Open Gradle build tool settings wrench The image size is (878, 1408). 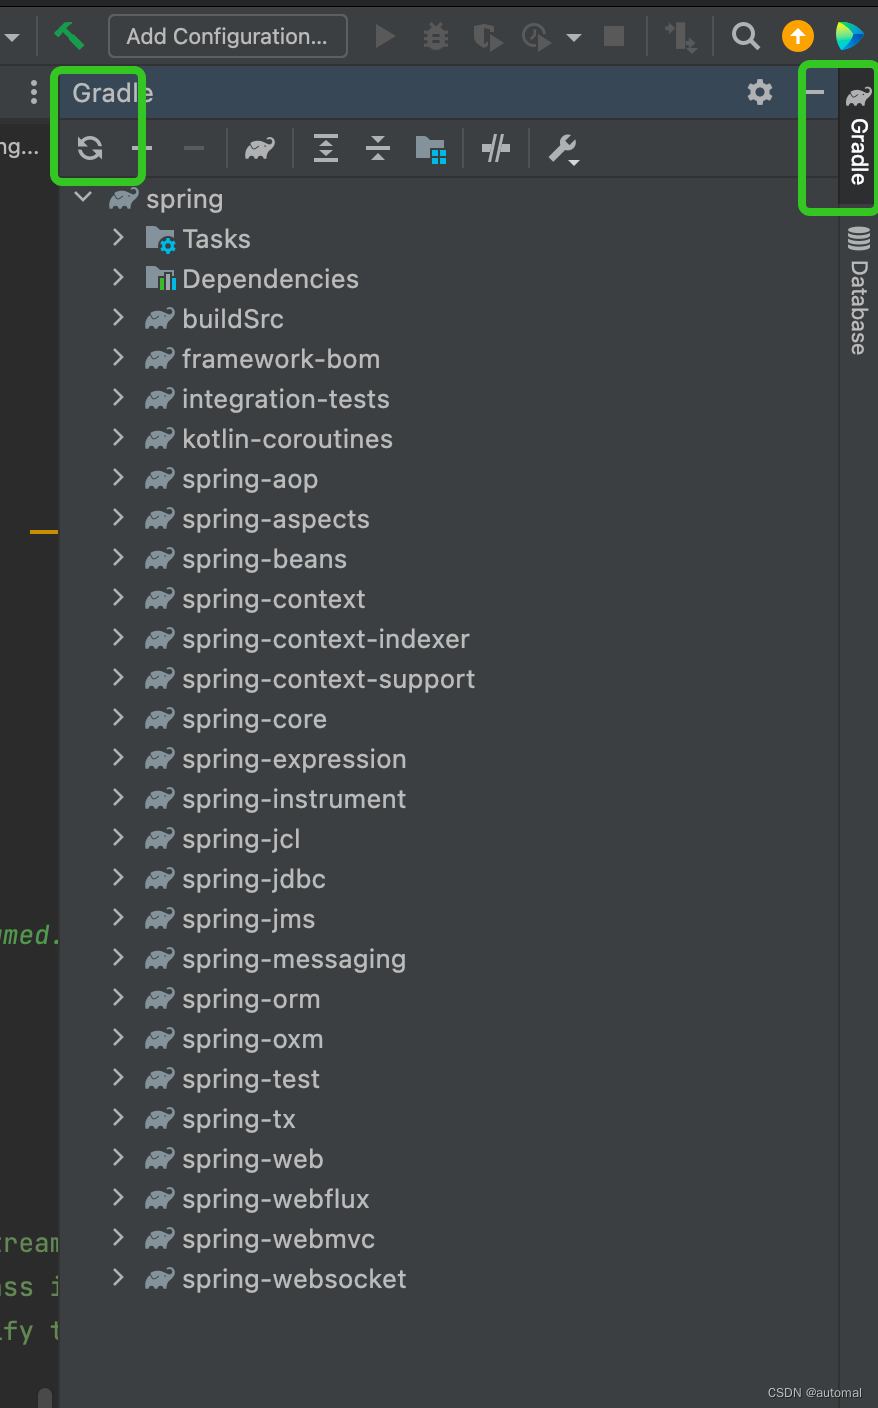(563, 150)
